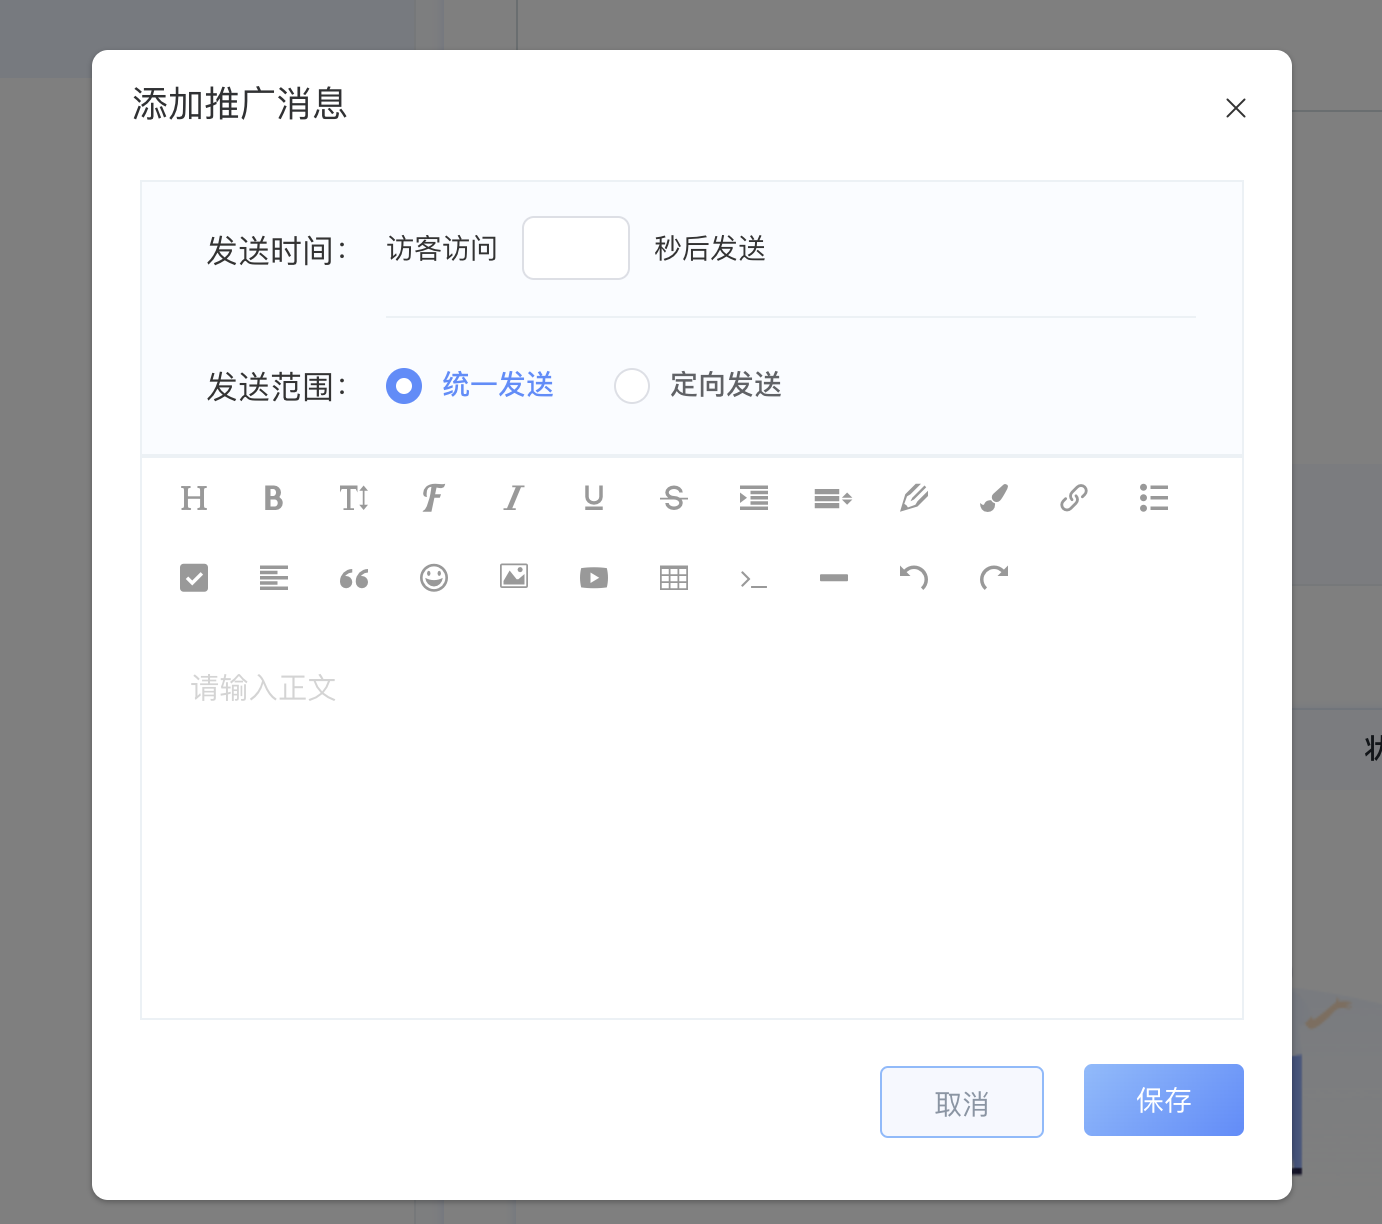
Task: Select the 统一发送 radio option
Action: point(404,386)
